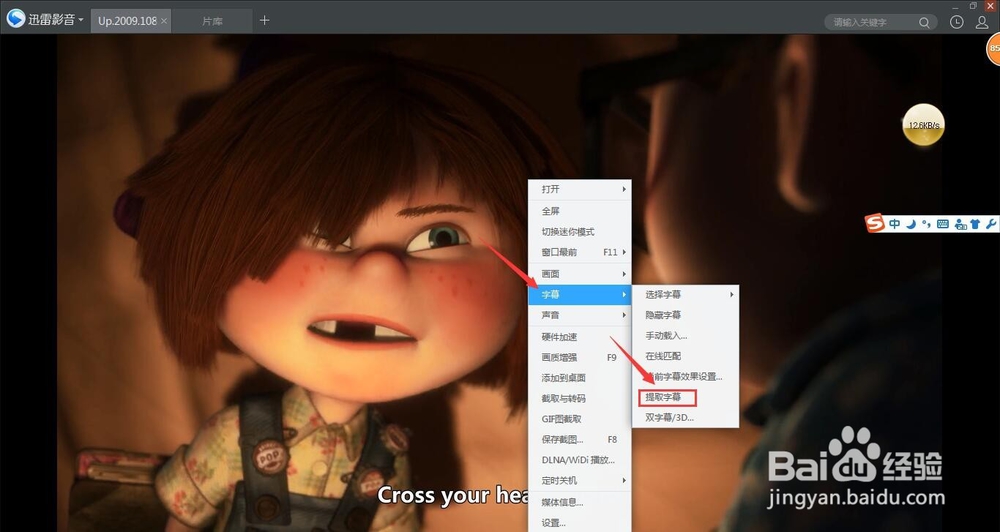Expand the 选择字幕 submenu
The width and height of the screenshot is (1000, 532).
click(686, 295)
